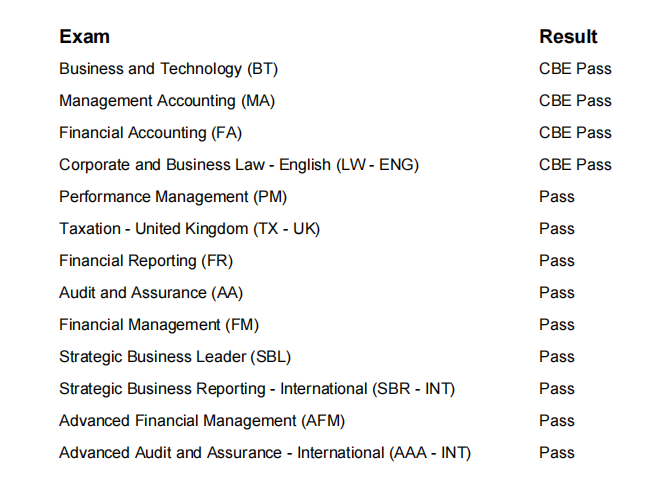Screen dimensions: 653x482
Task: Click the Exam column header
Action: pyautogui.click(x=84, y=37)
